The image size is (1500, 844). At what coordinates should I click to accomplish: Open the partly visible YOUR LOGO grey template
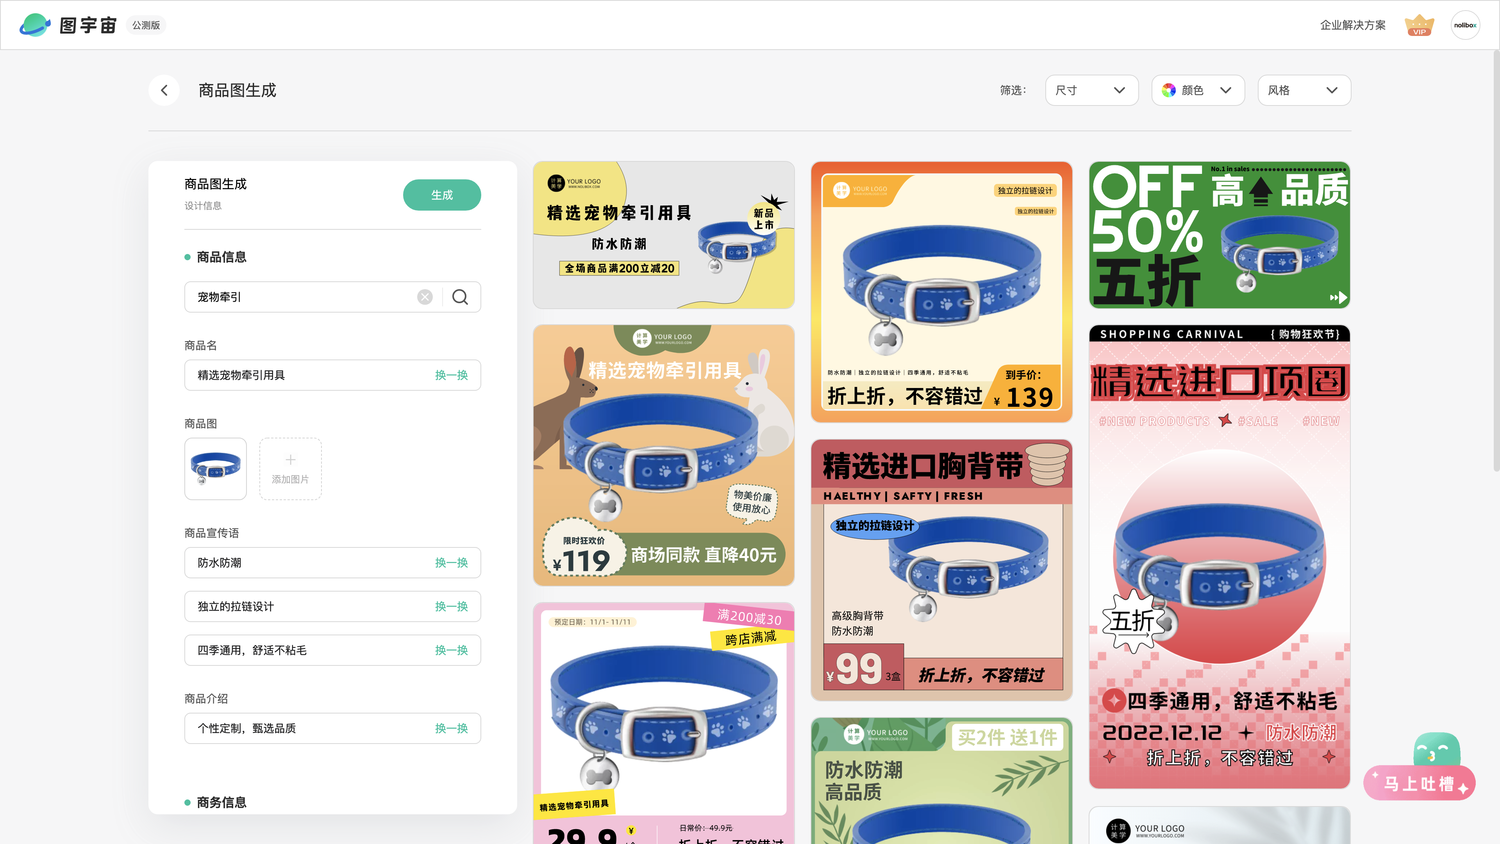tap(1219, 826)
